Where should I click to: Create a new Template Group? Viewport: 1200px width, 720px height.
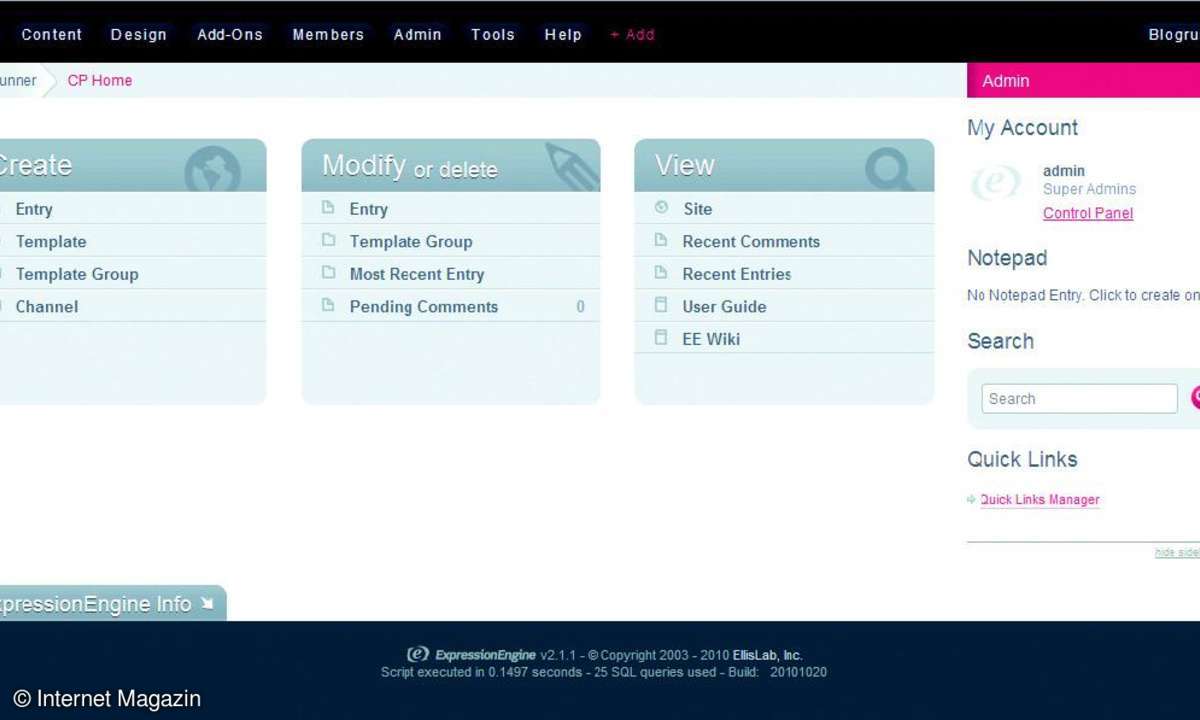pyautogui.click(x=77, y=274)
